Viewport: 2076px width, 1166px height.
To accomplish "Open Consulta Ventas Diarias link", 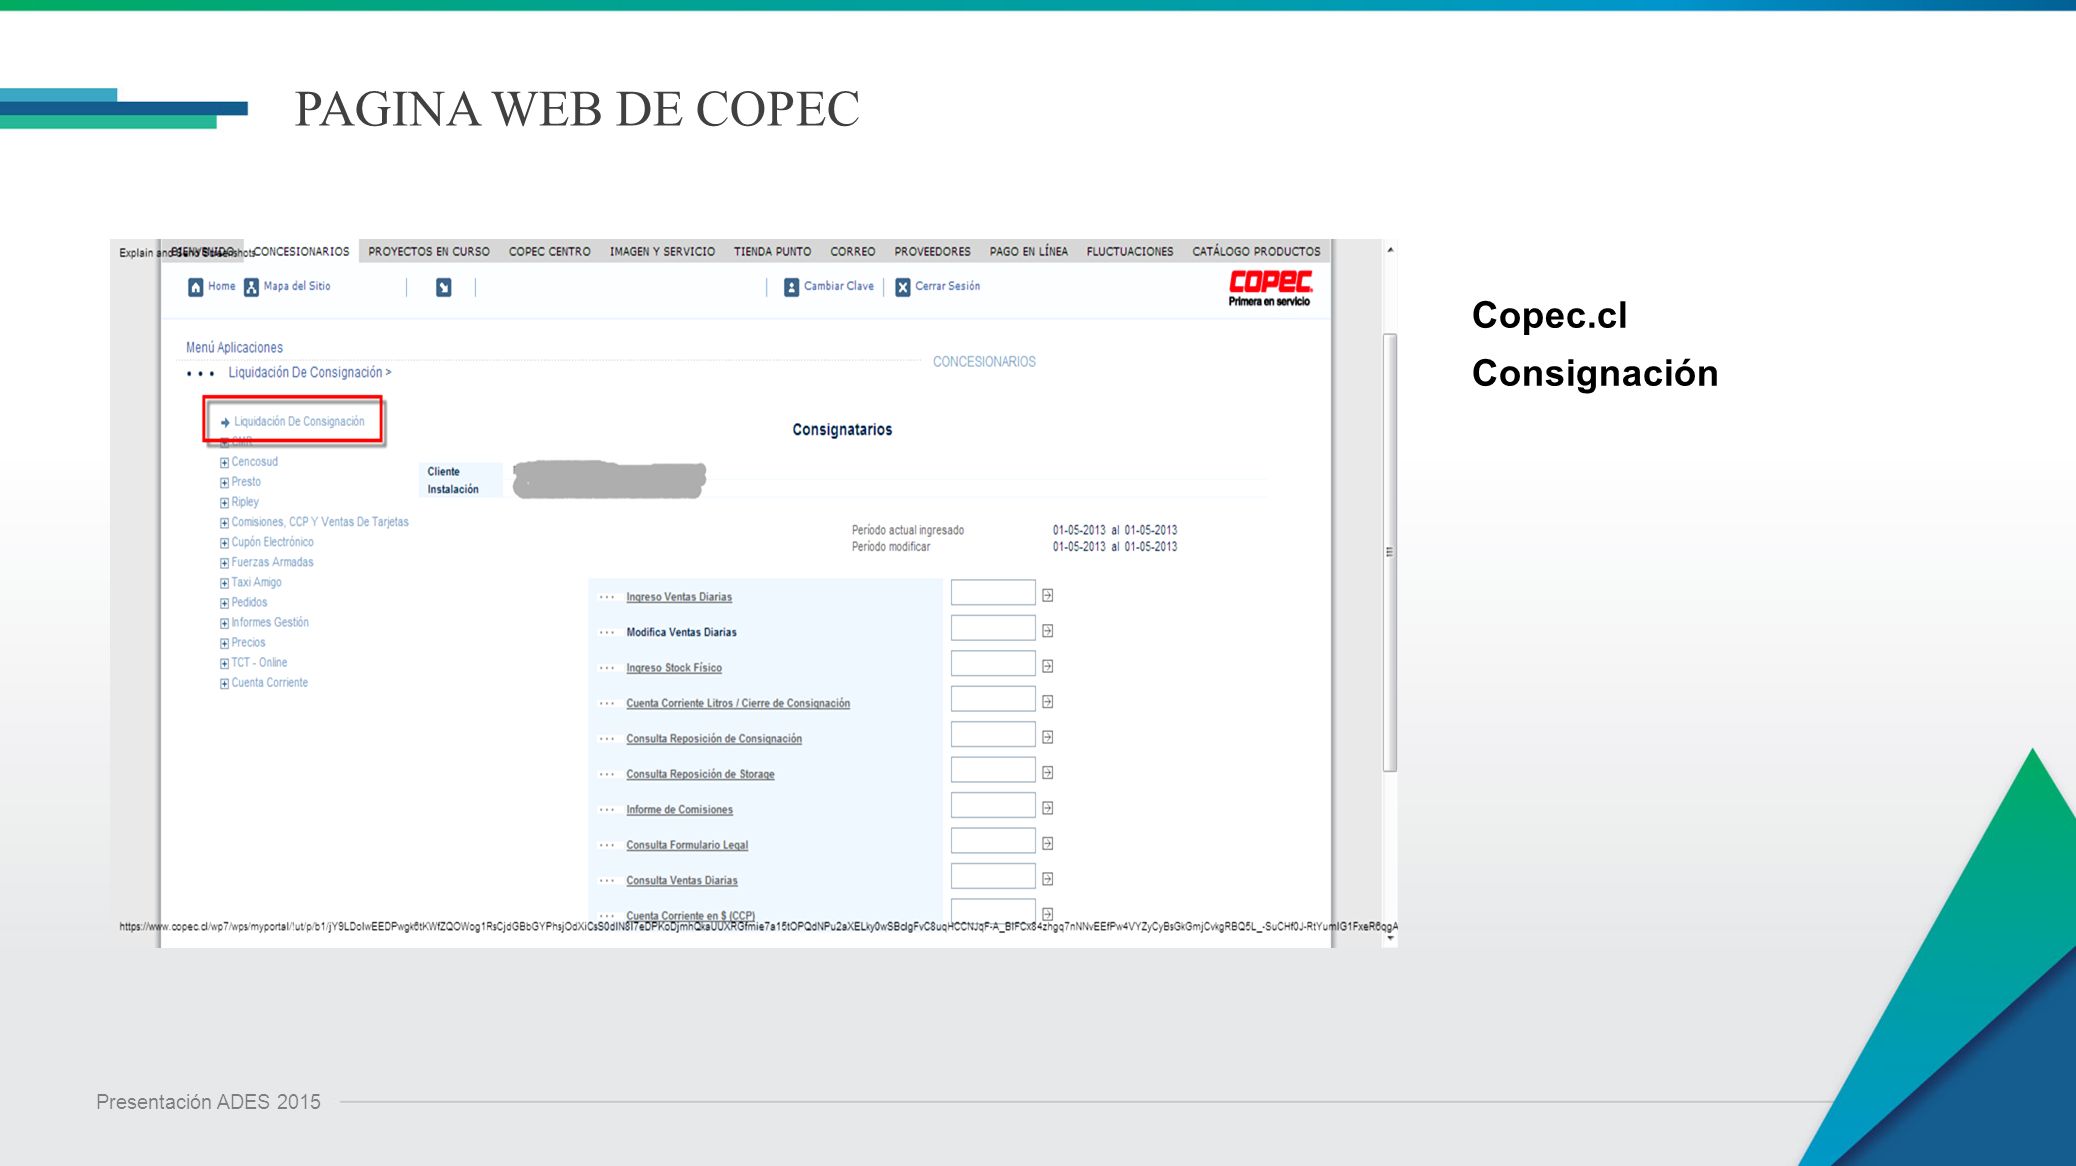I will pyautogui.click(x=682, y=881).
